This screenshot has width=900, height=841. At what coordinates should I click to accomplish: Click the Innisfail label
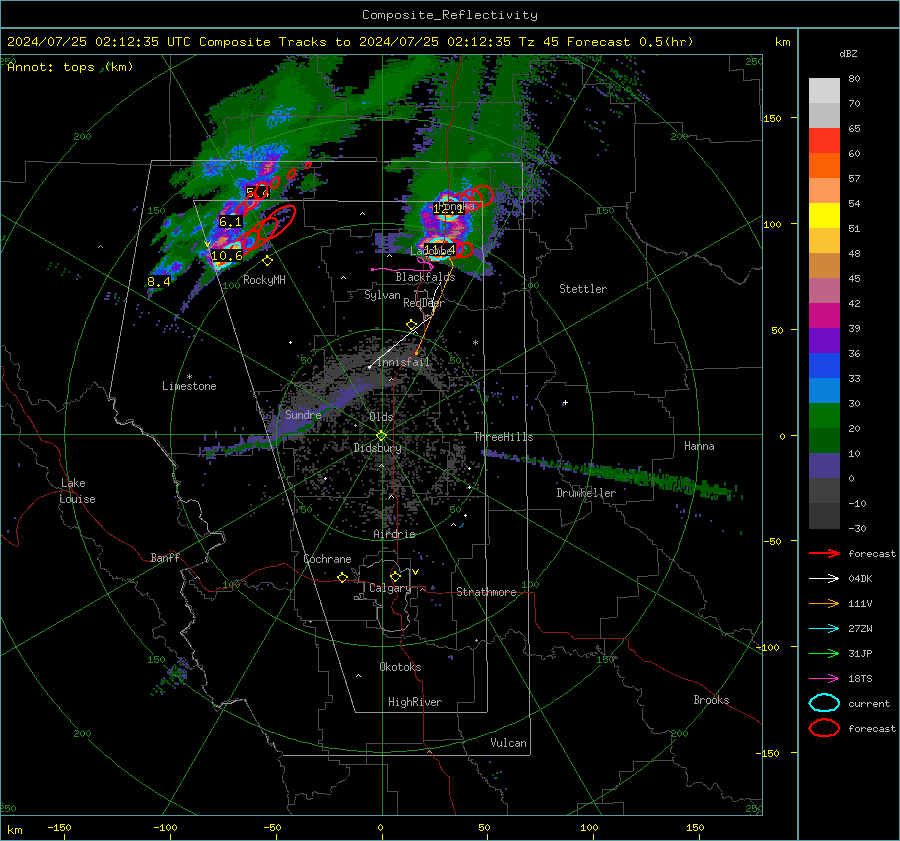tap(403, 362)
